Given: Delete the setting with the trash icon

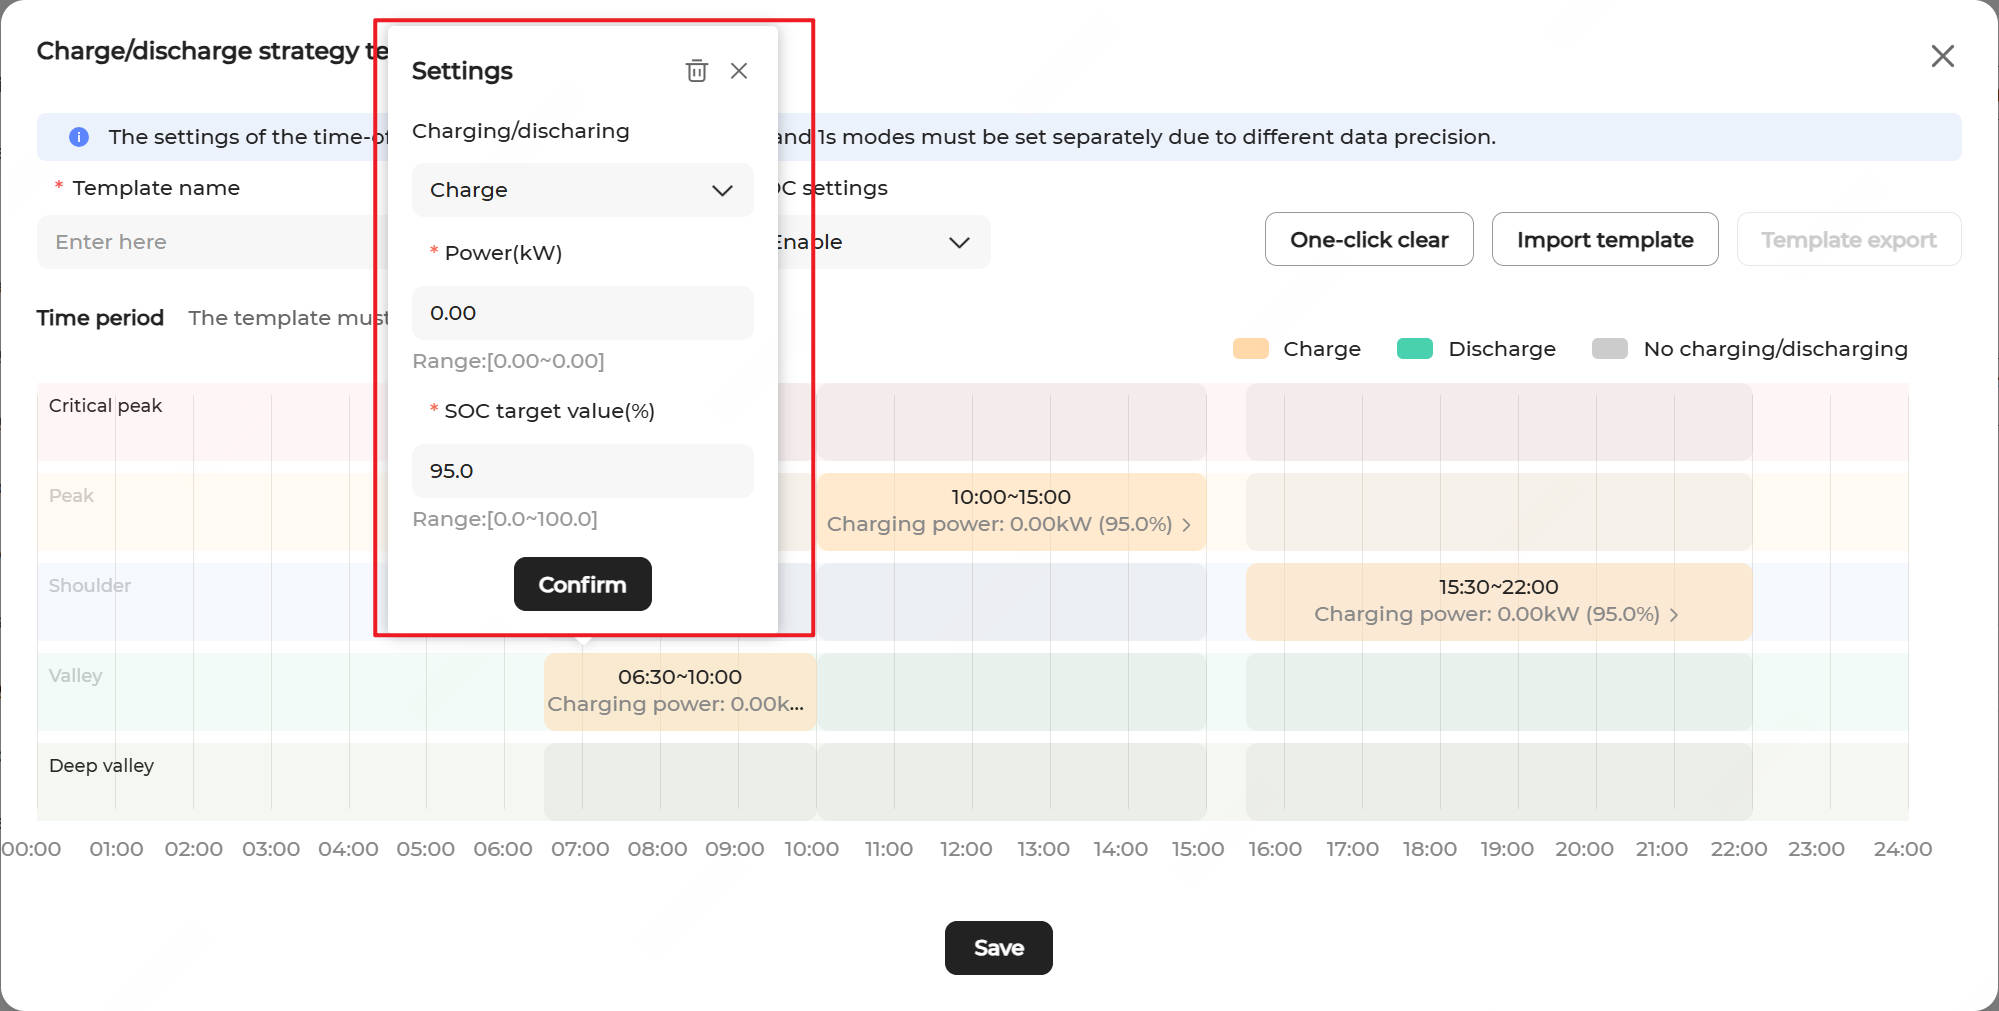Looking at the screenshot, I should [x=696, y=71].
